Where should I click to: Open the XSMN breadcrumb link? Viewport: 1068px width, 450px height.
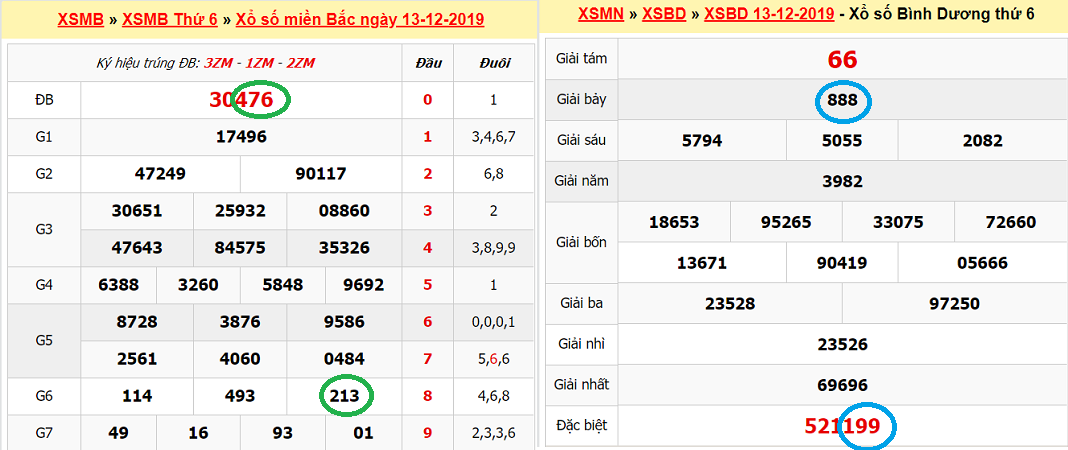point(601,14)
